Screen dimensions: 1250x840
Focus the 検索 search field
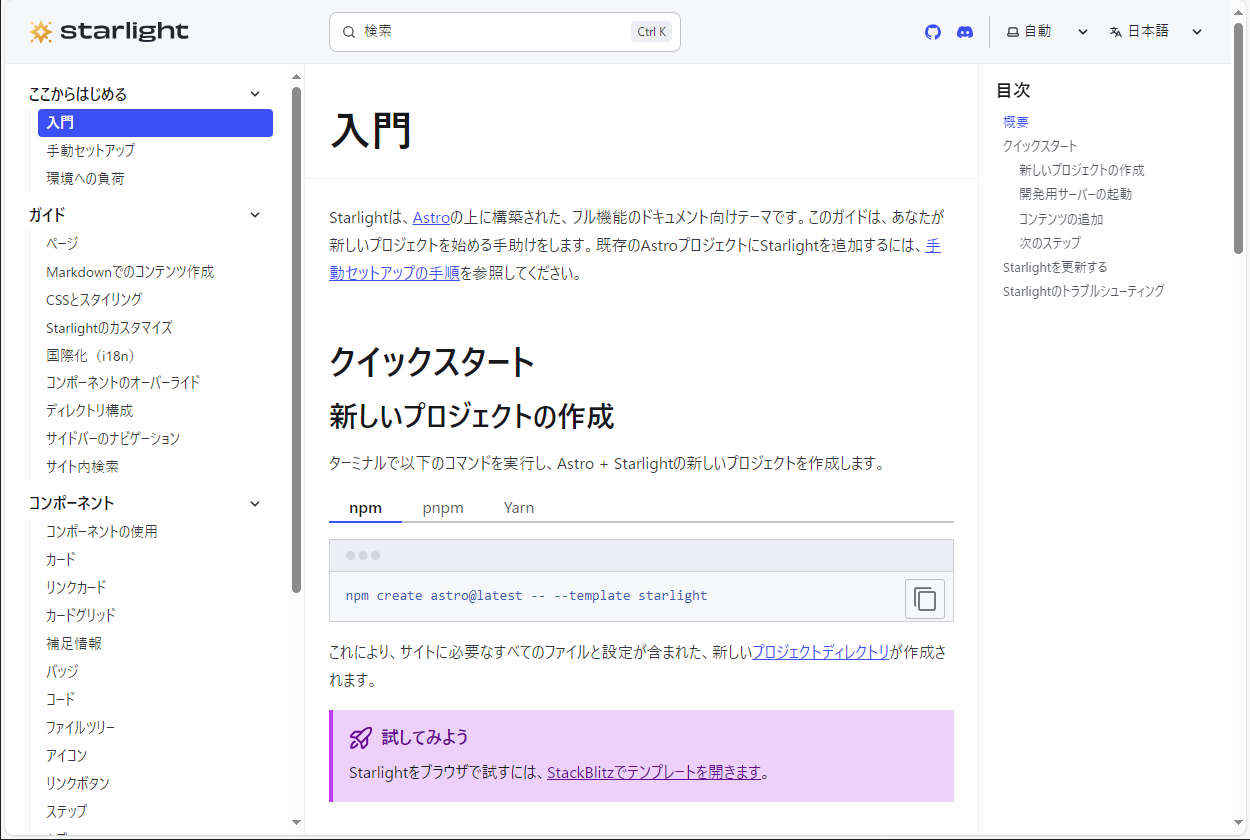pos(505,32)
